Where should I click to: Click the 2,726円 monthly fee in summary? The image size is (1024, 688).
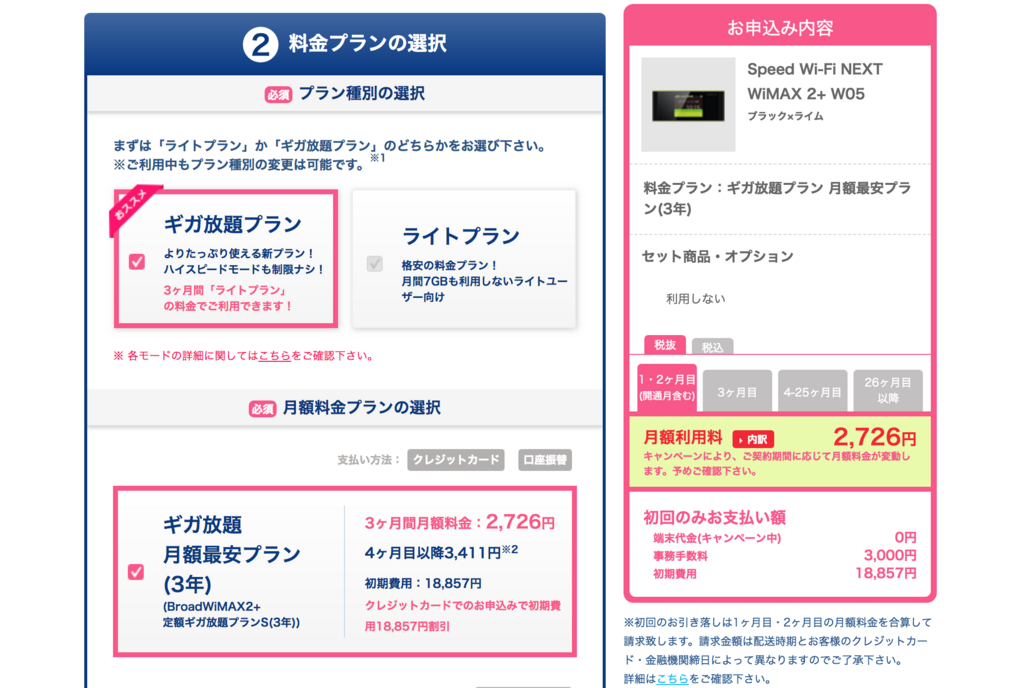(x=875, y=436)
